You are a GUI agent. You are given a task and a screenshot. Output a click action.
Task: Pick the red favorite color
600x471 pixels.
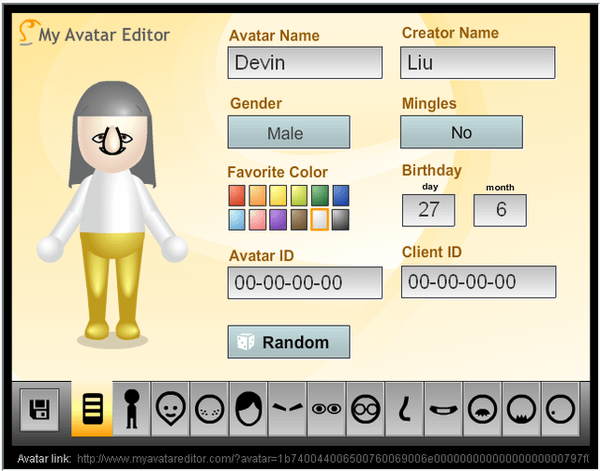[237, 196]
